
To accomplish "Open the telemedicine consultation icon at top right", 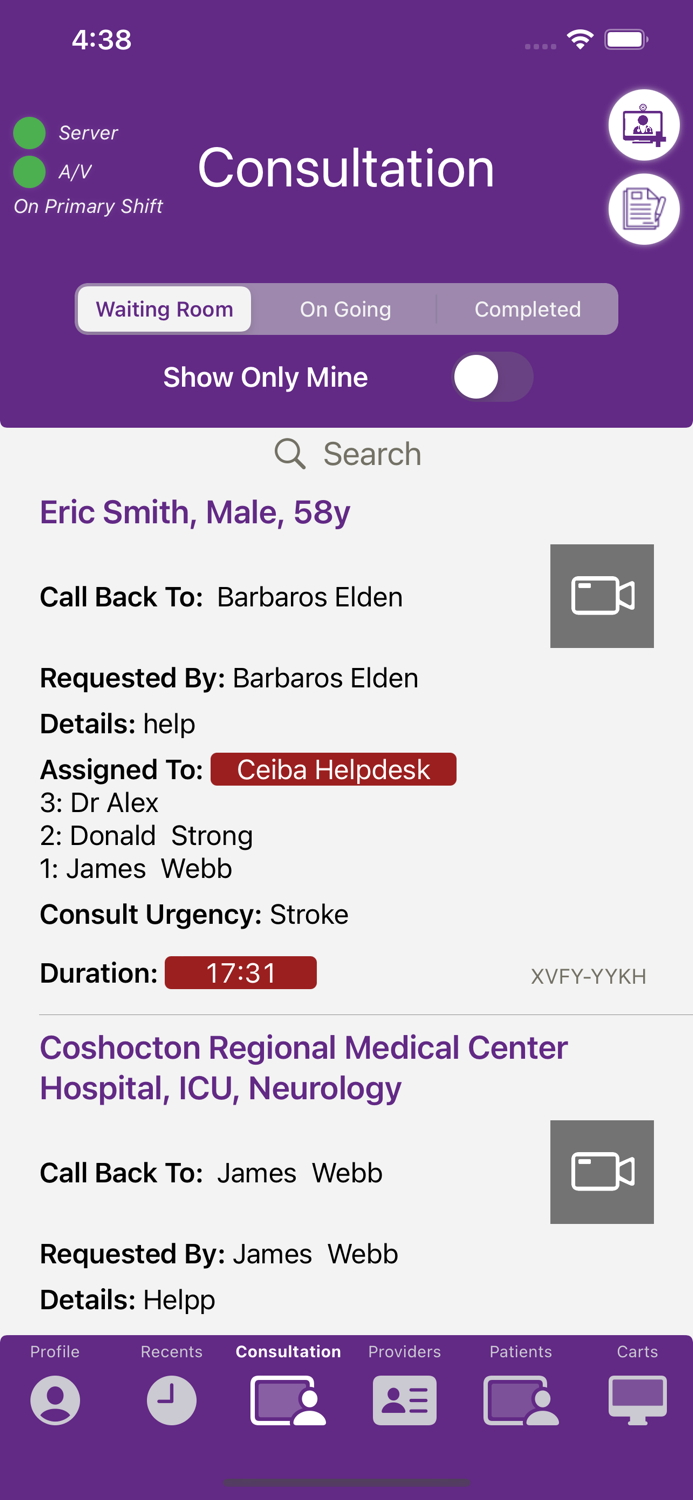I will point(643,124).
